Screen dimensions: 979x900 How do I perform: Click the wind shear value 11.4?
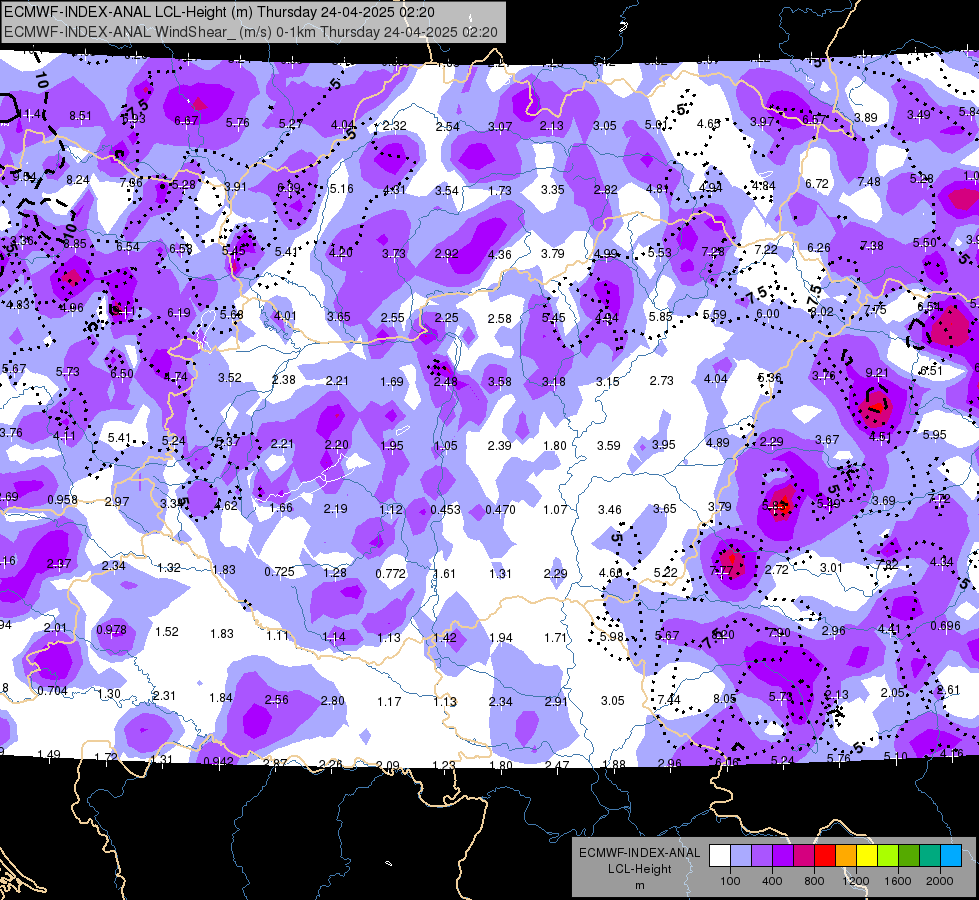pos(30,114)
